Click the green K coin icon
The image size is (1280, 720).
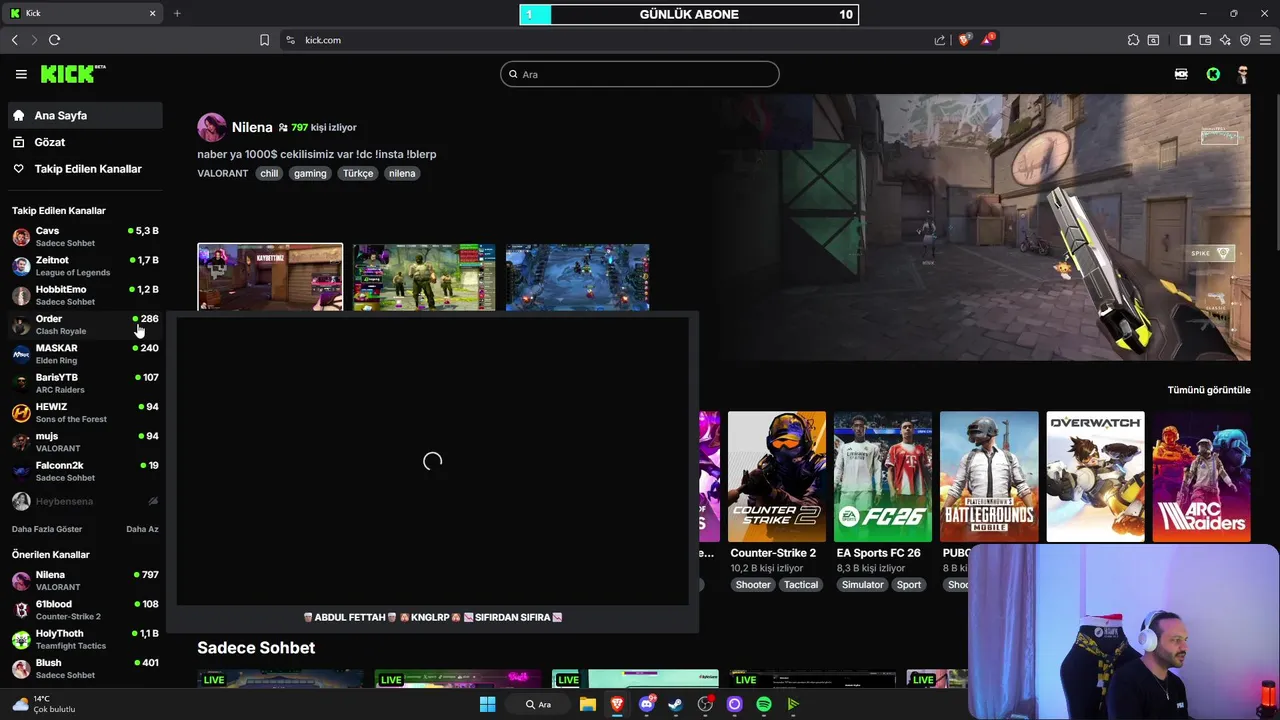(x=1213, y=74)
